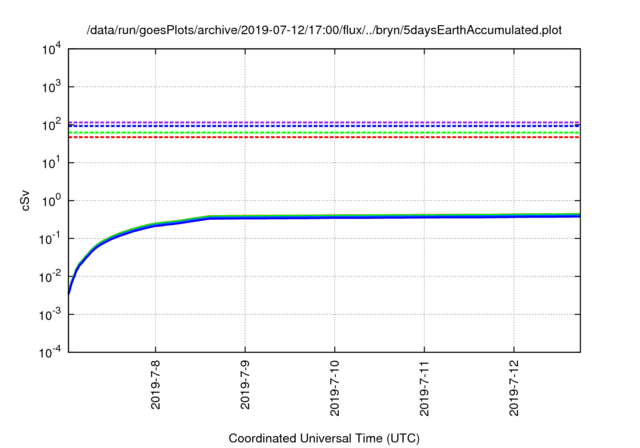This screenshot has width=640, height=448.
Task: Click the 2019-7-11 date label
Action: click(424, 388)
